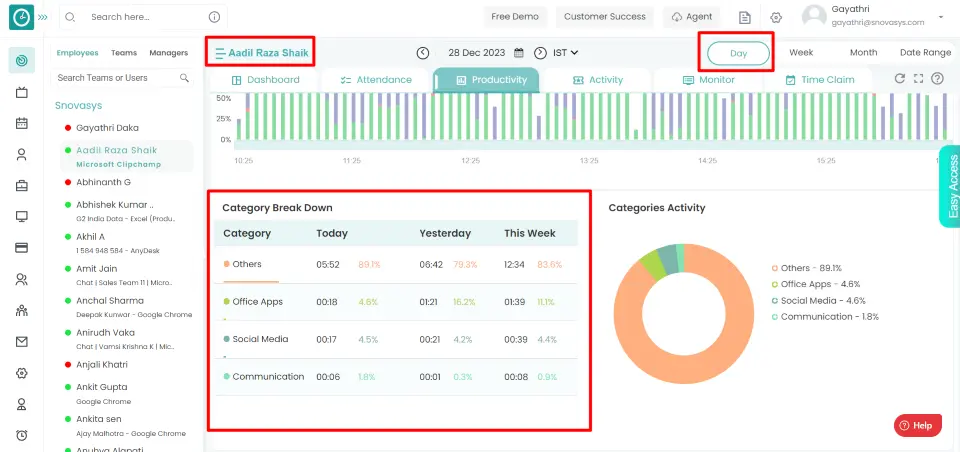
Task: Toggle employee list menu beside Aadil Raza Shaik
Action: tap(220, 53)
